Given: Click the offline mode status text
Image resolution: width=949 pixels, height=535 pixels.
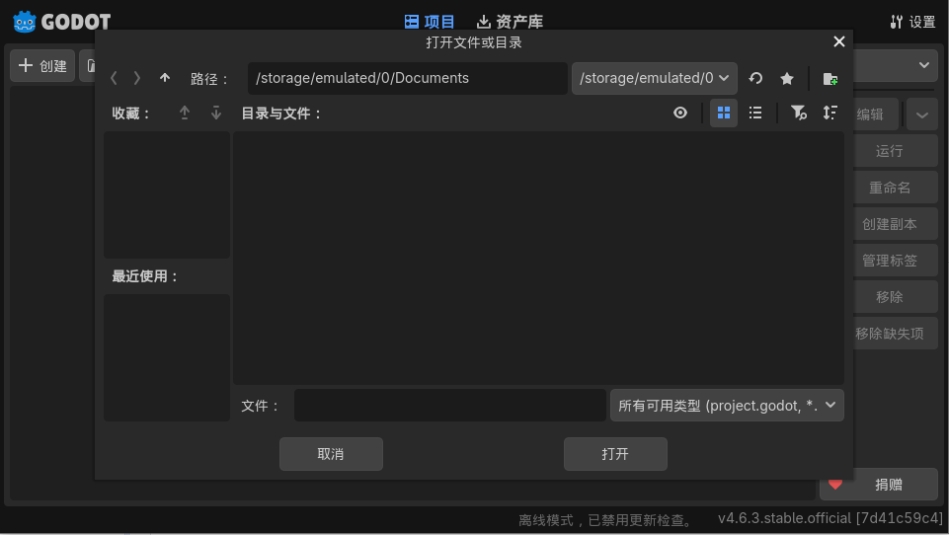Looking at the screenshot, I should 606,520.
